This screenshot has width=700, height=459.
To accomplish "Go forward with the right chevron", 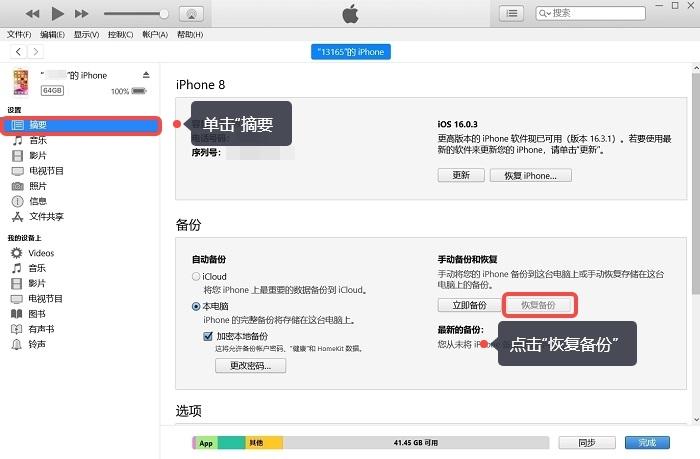I will click(x=35, y=52).
